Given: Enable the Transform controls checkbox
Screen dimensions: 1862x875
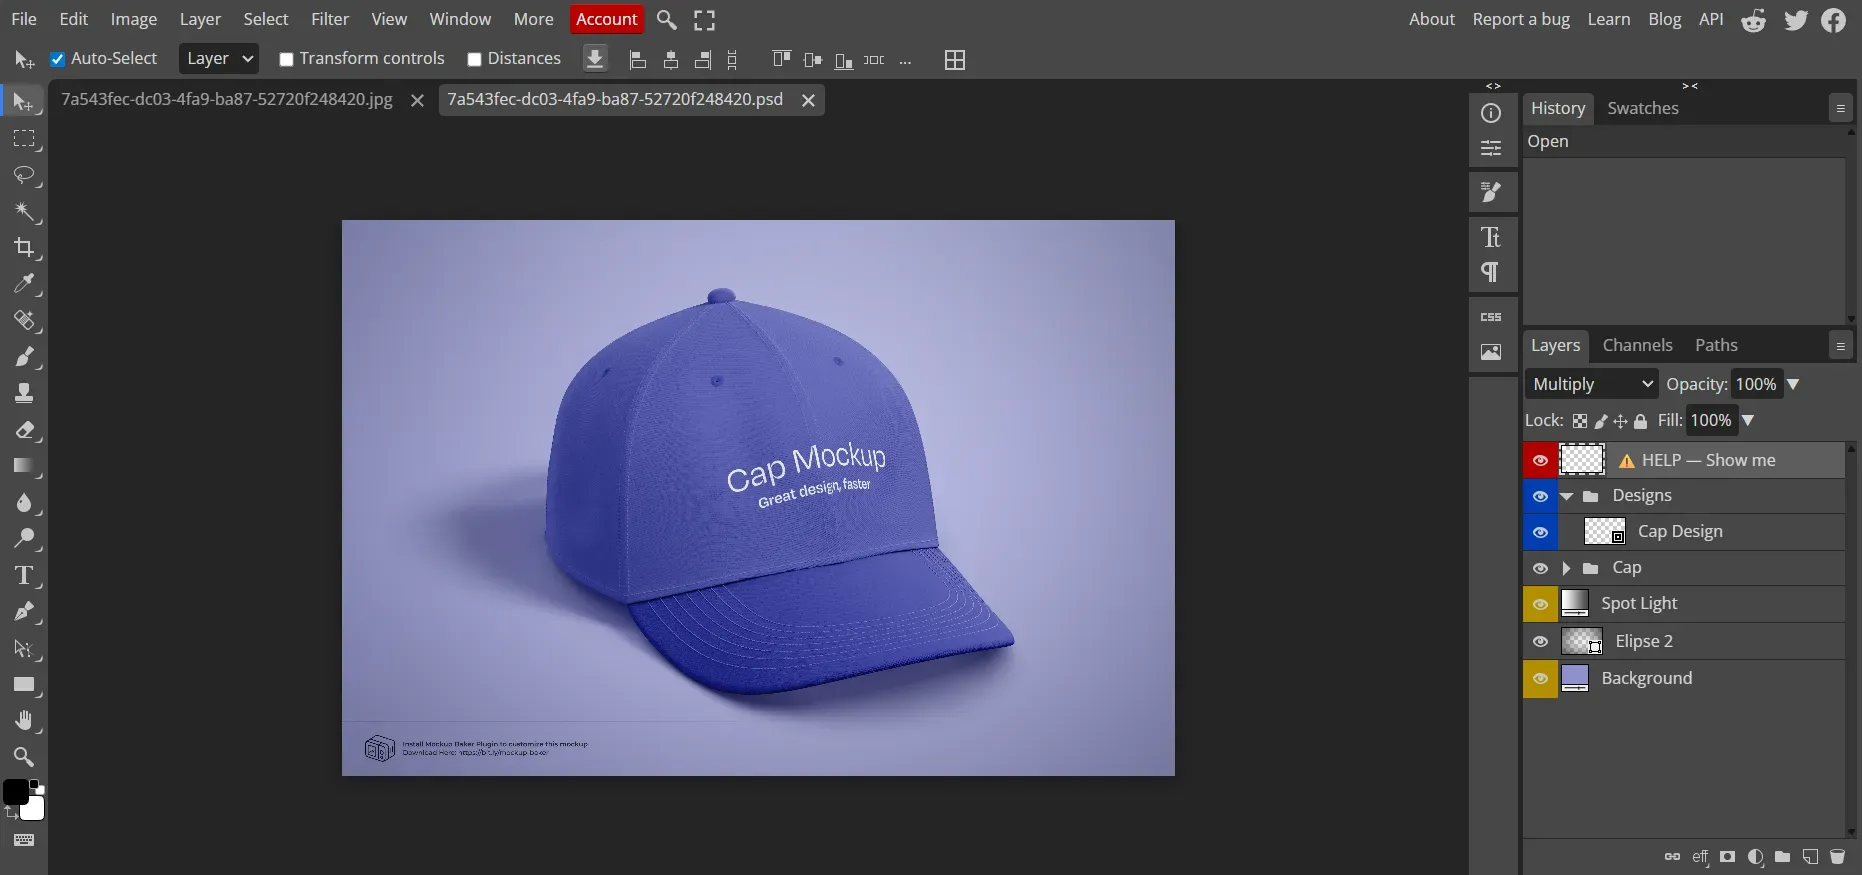Looking at the screenshot, I should [286, 59].
